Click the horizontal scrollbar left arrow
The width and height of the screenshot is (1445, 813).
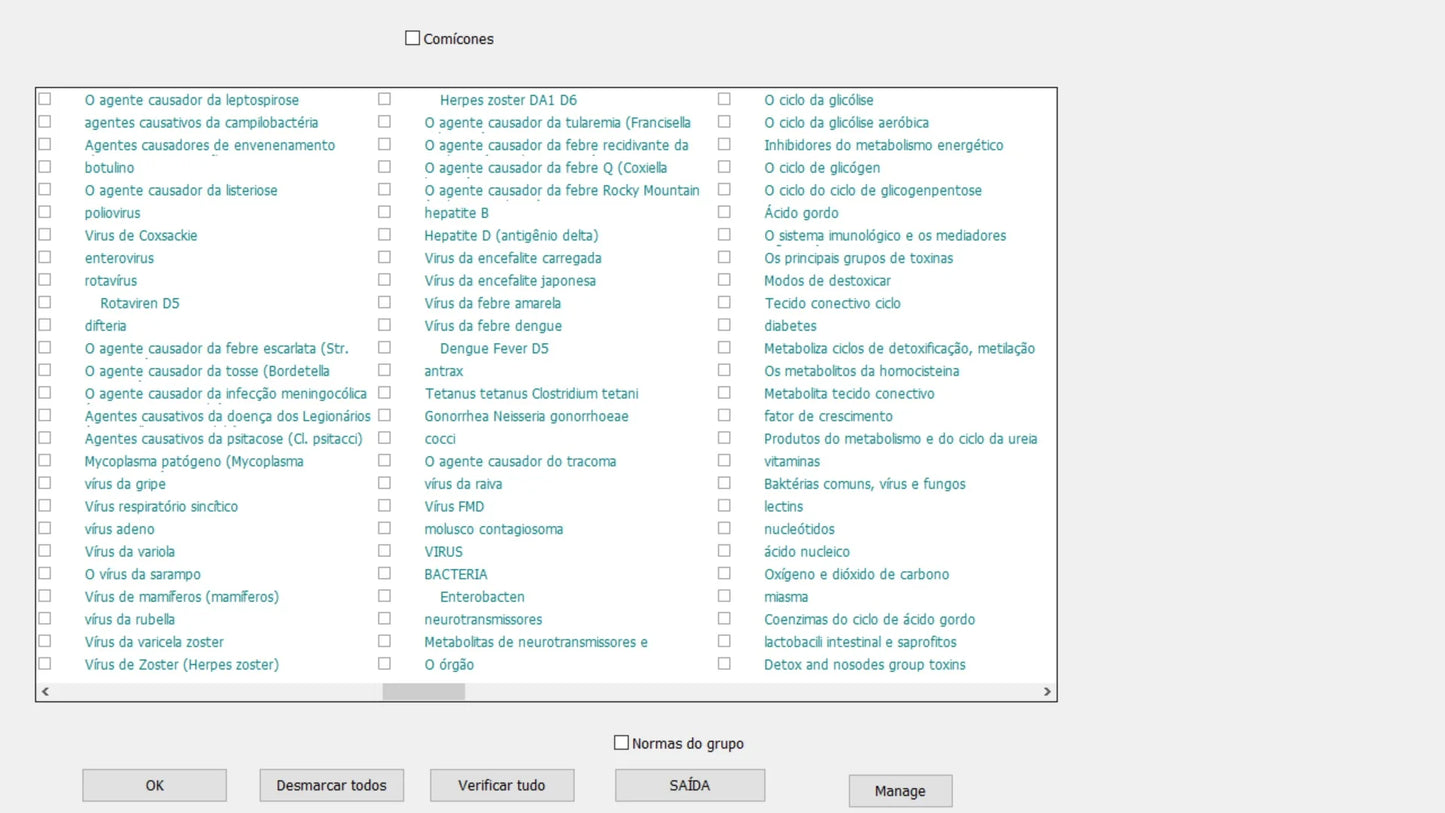[x=45, y=691]
